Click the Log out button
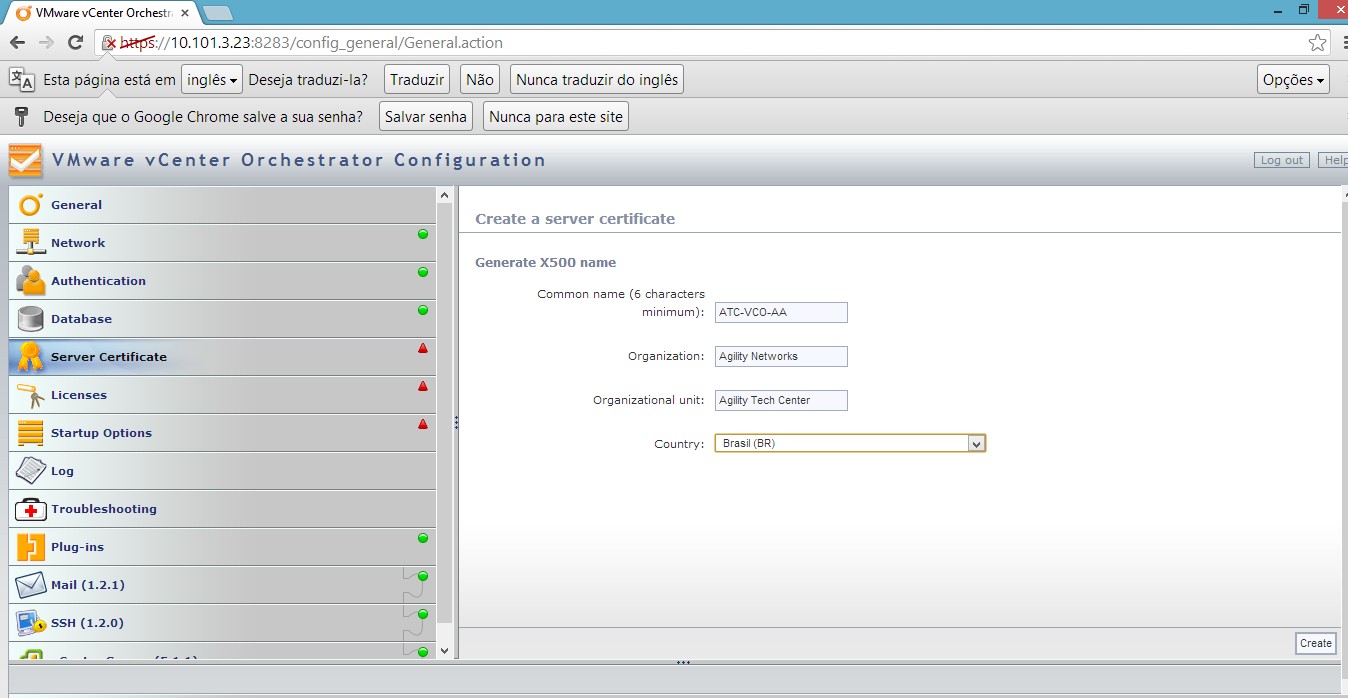 pos(1281,160)
